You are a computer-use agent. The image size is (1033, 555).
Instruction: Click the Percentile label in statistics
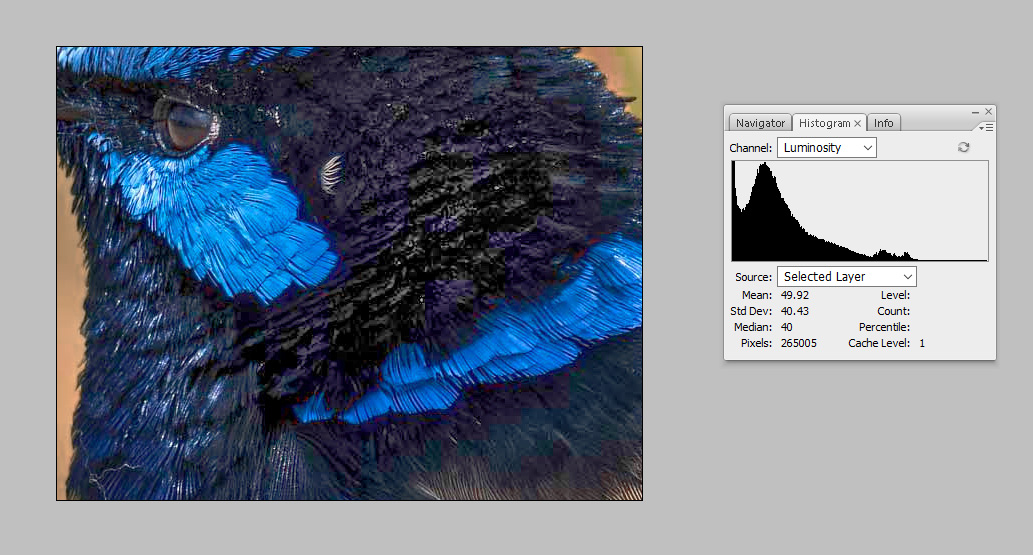point(884,327)
